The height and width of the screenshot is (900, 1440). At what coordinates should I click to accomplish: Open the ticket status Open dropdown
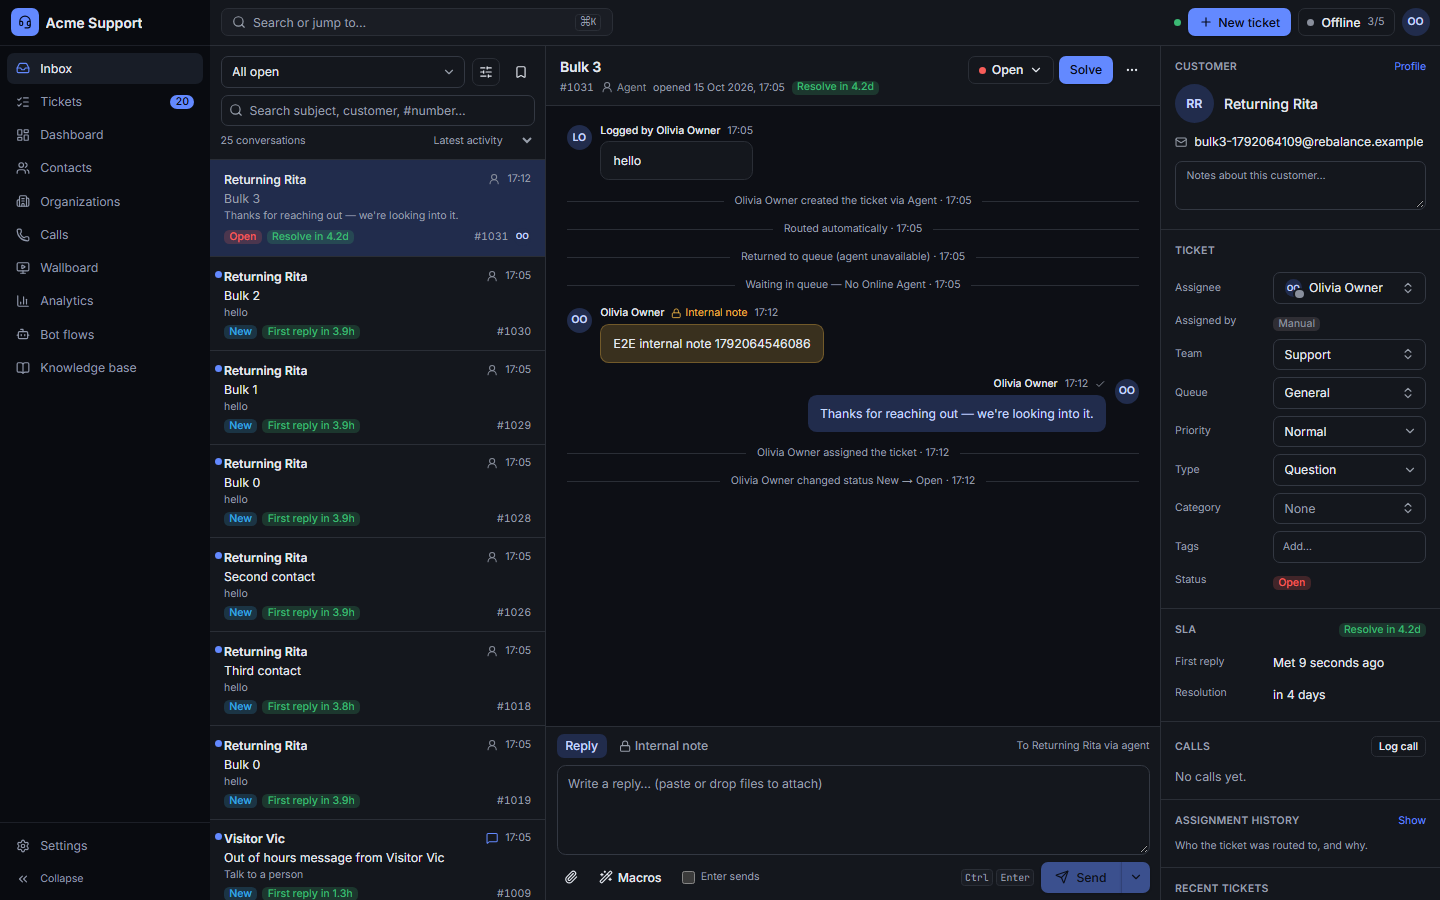1010,70
